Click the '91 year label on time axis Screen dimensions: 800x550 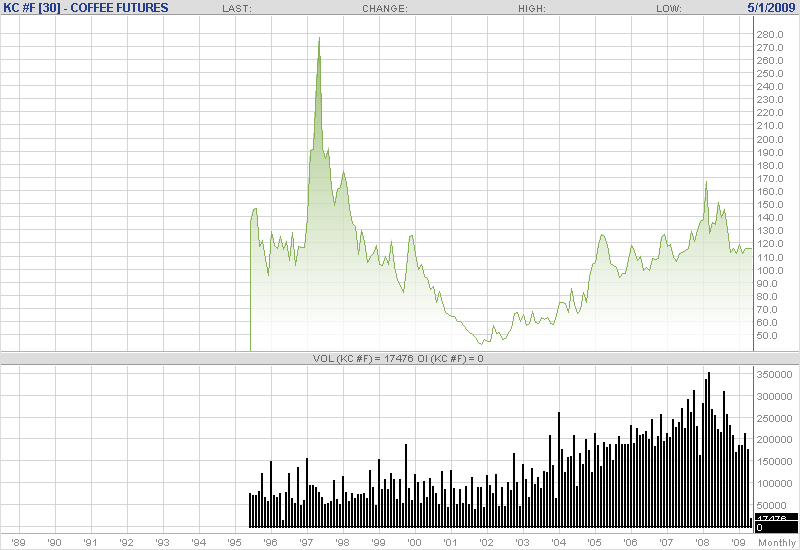coord(90,542)
